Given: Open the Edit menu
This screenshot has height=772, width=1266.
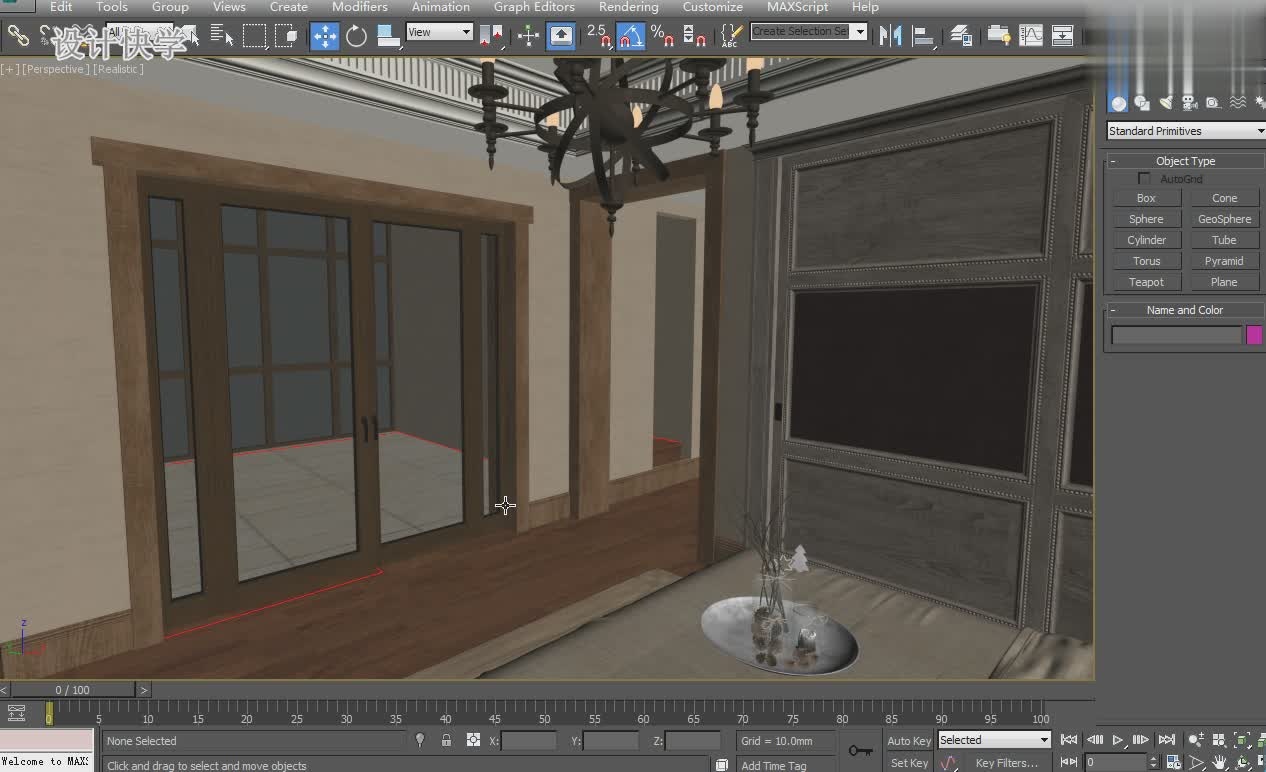Looking at the screenshot, I should point(61,7).
